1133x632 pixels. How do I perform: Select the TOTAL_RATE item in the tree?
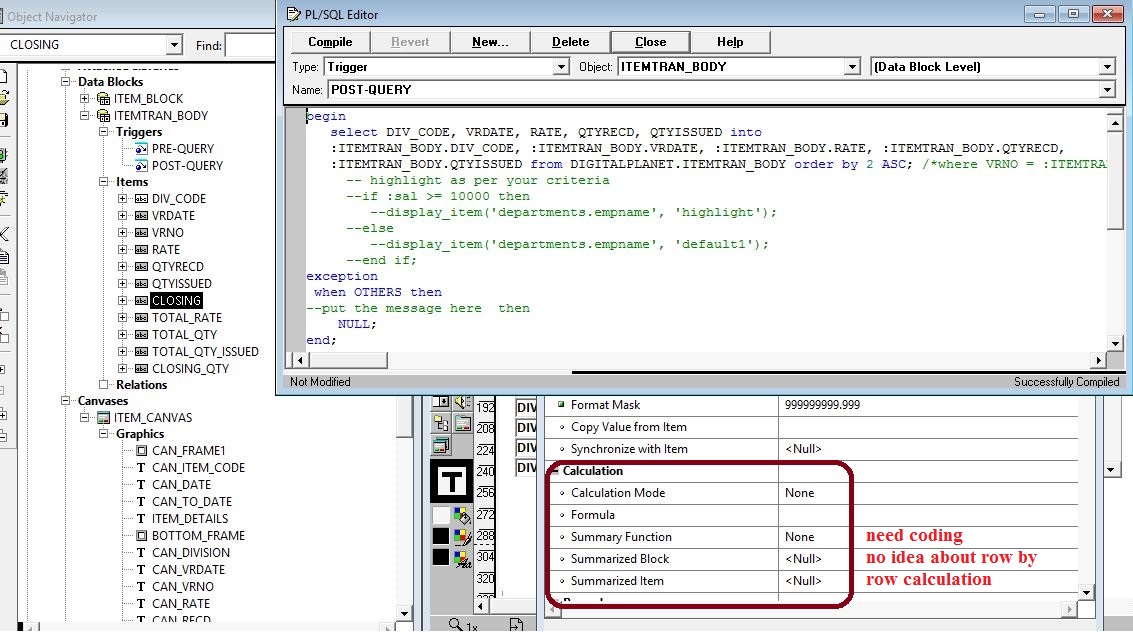[186, 318]
